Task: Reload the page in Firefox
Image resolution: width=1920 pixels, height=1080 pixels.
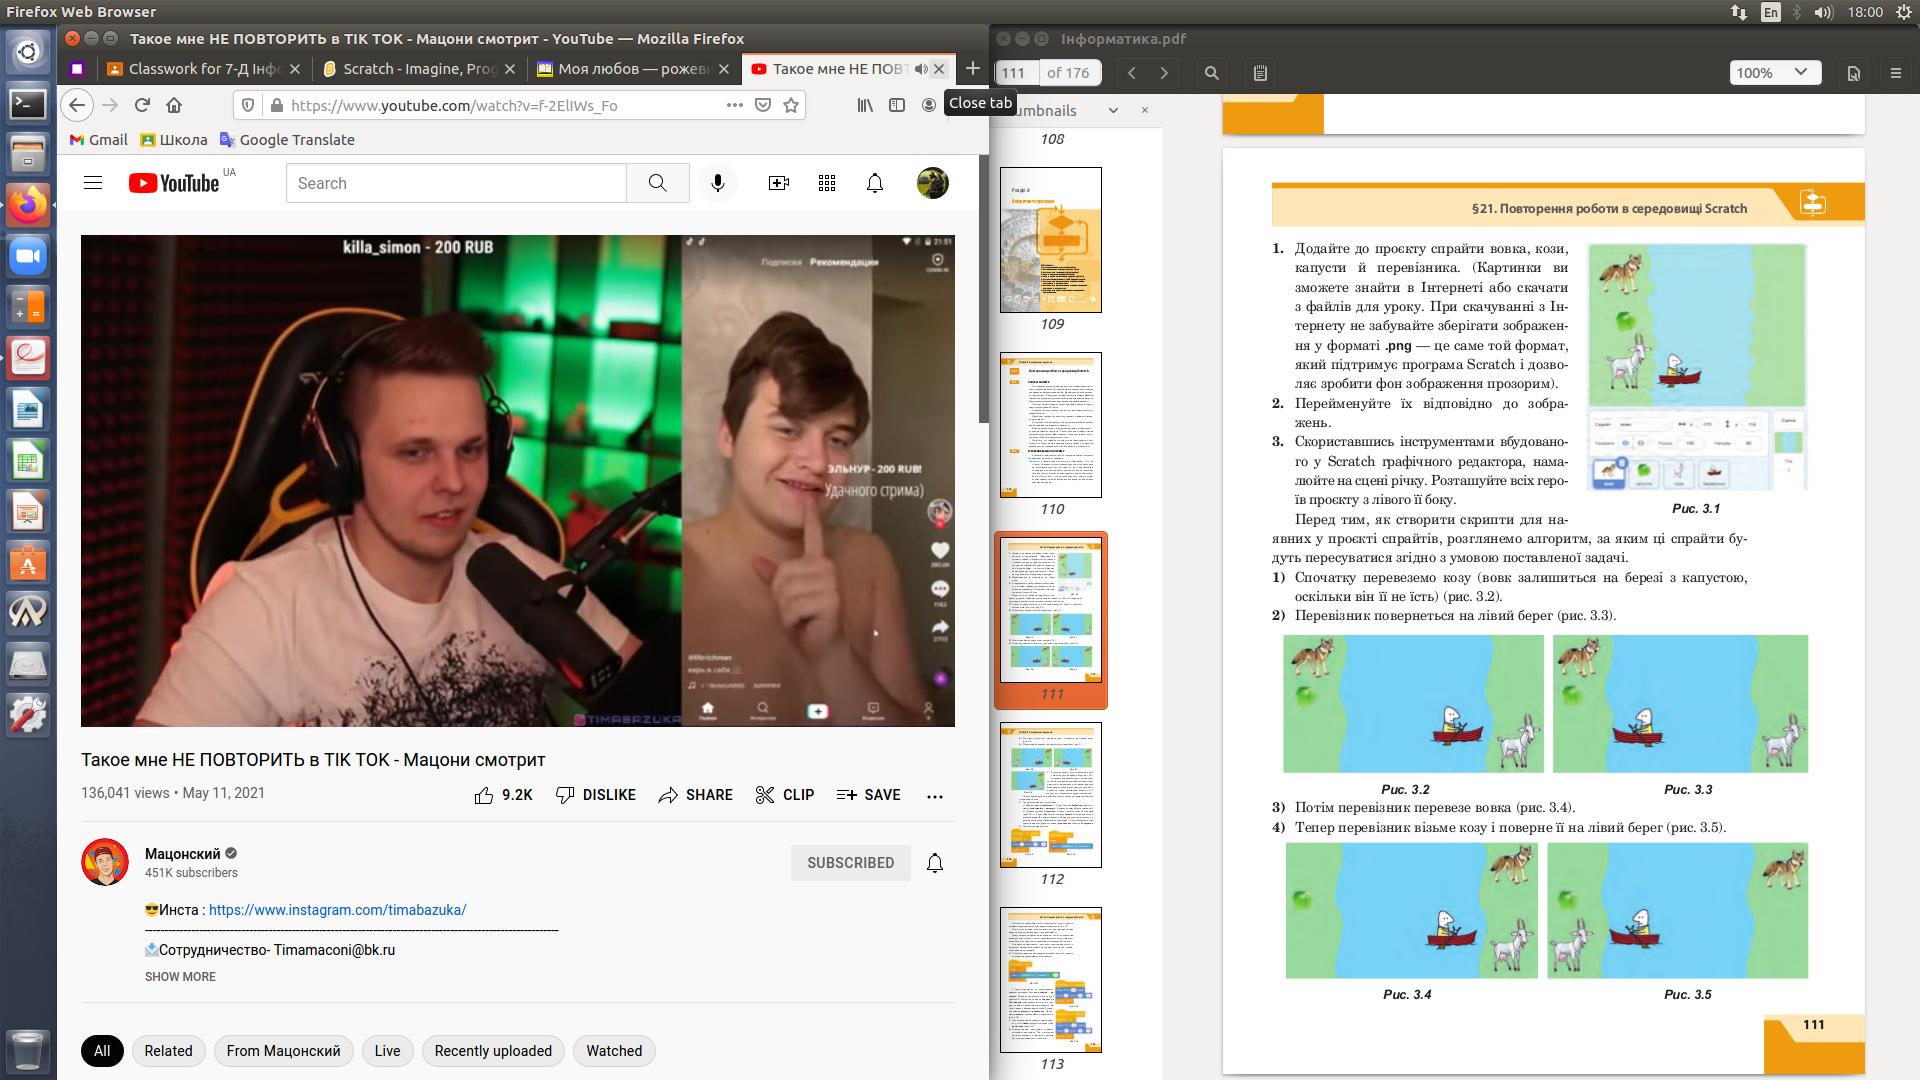Action: click(x=142, y=105)
